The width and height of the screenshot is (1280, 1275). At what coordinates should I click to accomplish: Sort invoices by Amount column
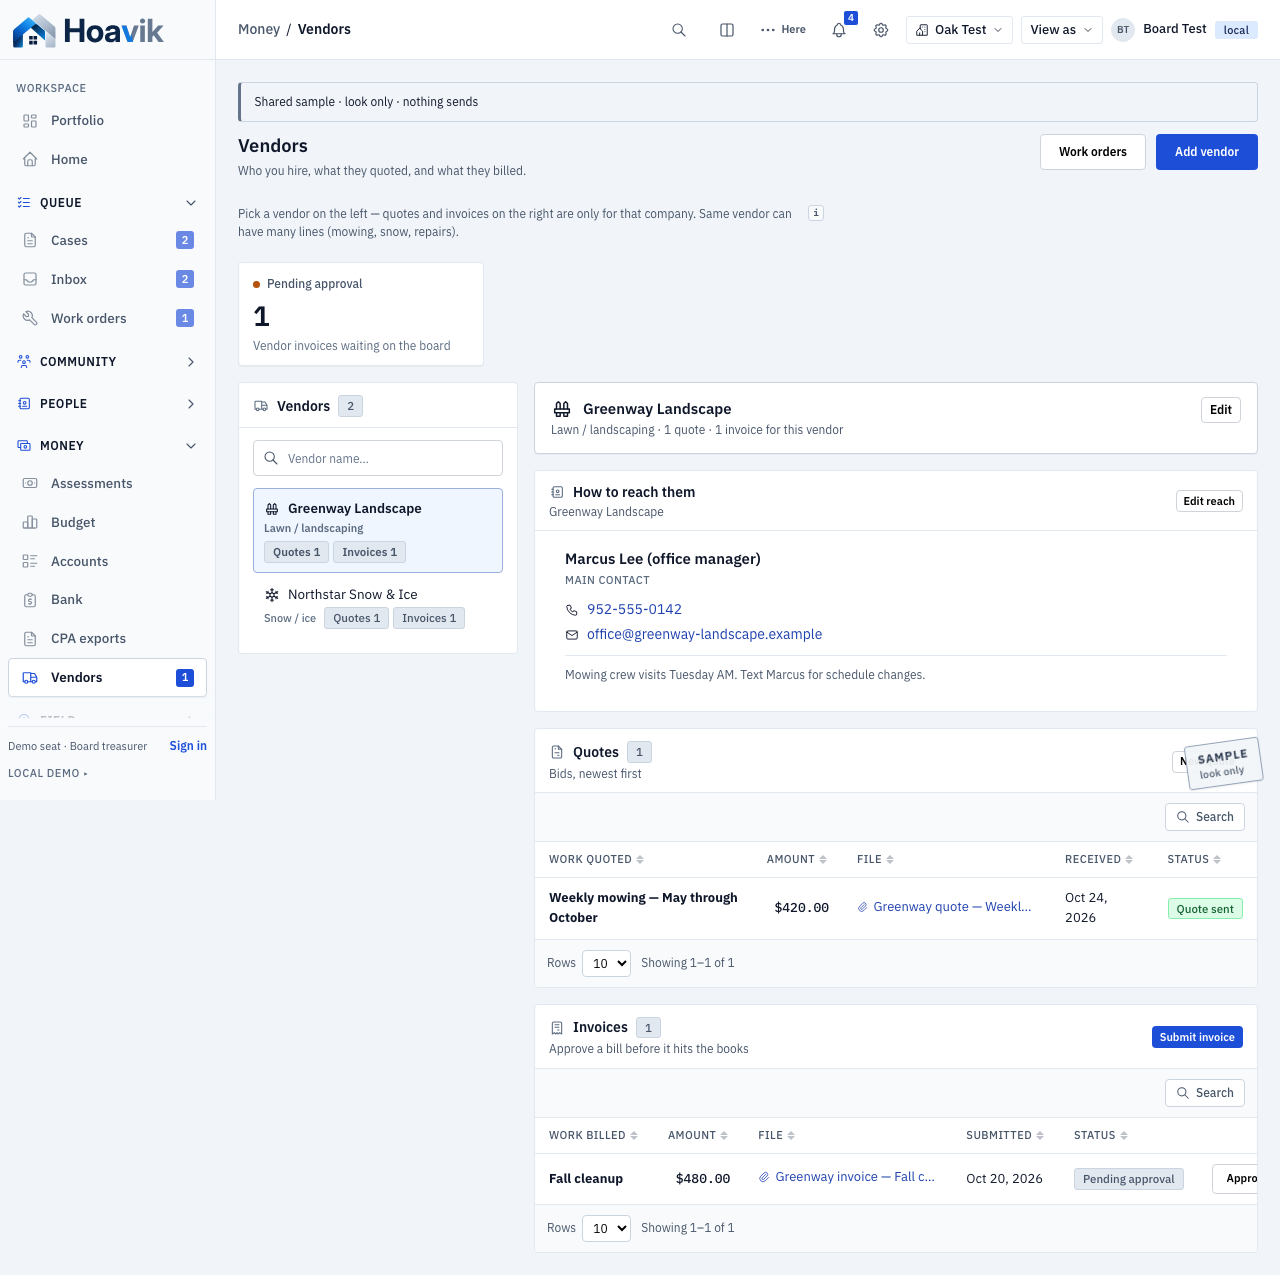(x=697, y=1135)
